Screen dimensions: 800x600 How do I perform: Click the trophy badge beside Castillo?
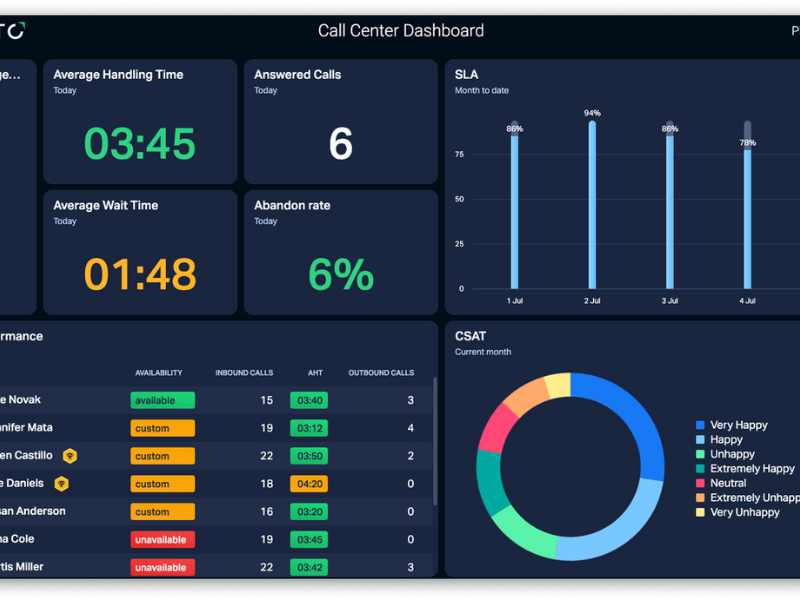pos(70,456)
